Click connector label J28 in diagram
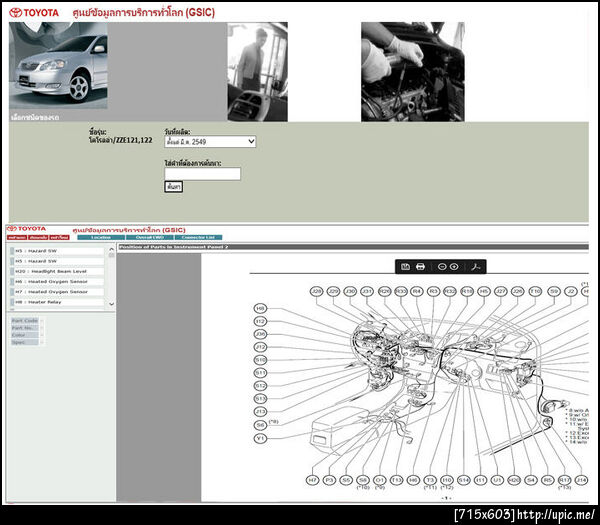600x525 pixels. coord(316,291)
